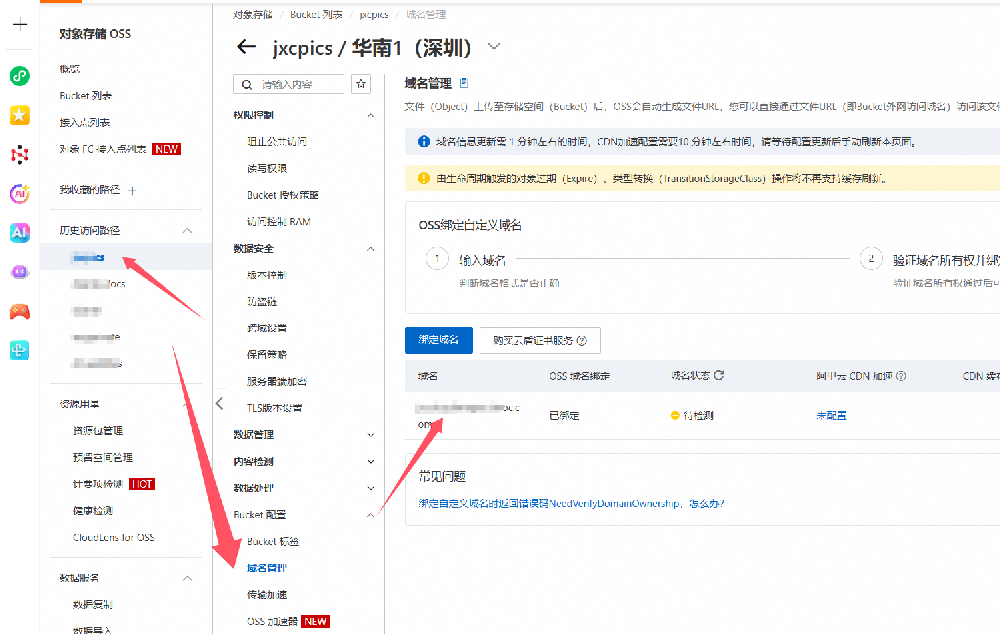
Task: Select Bucket 授权策略 in the bucket menu
Action: tap(283, 195)
